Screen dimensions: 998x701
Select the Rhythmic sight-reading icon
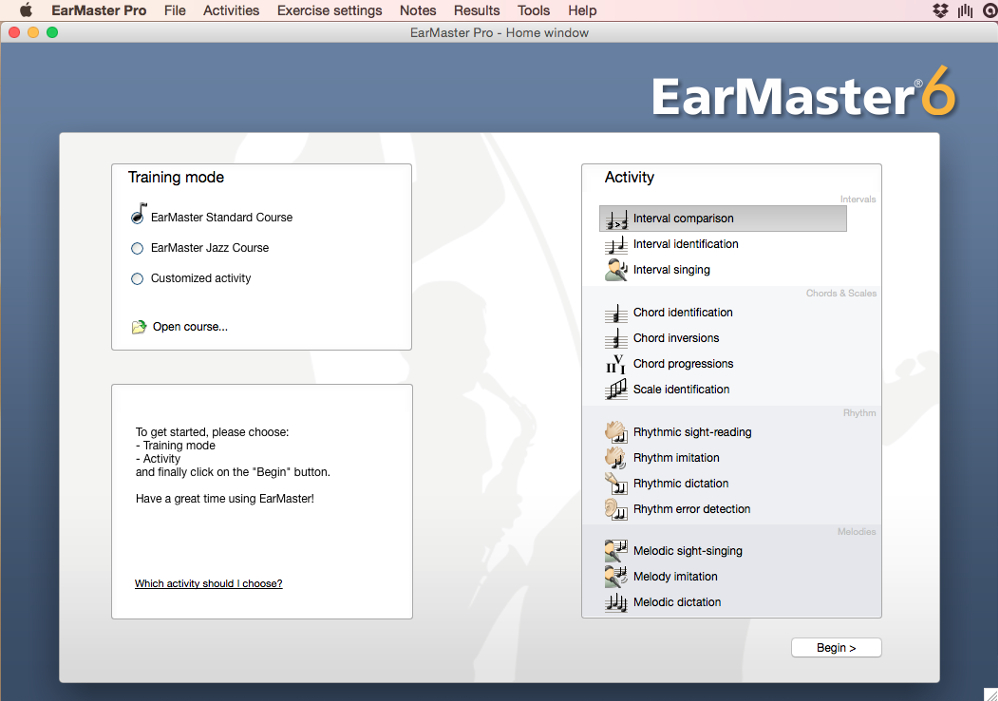[x=616, y=431]
